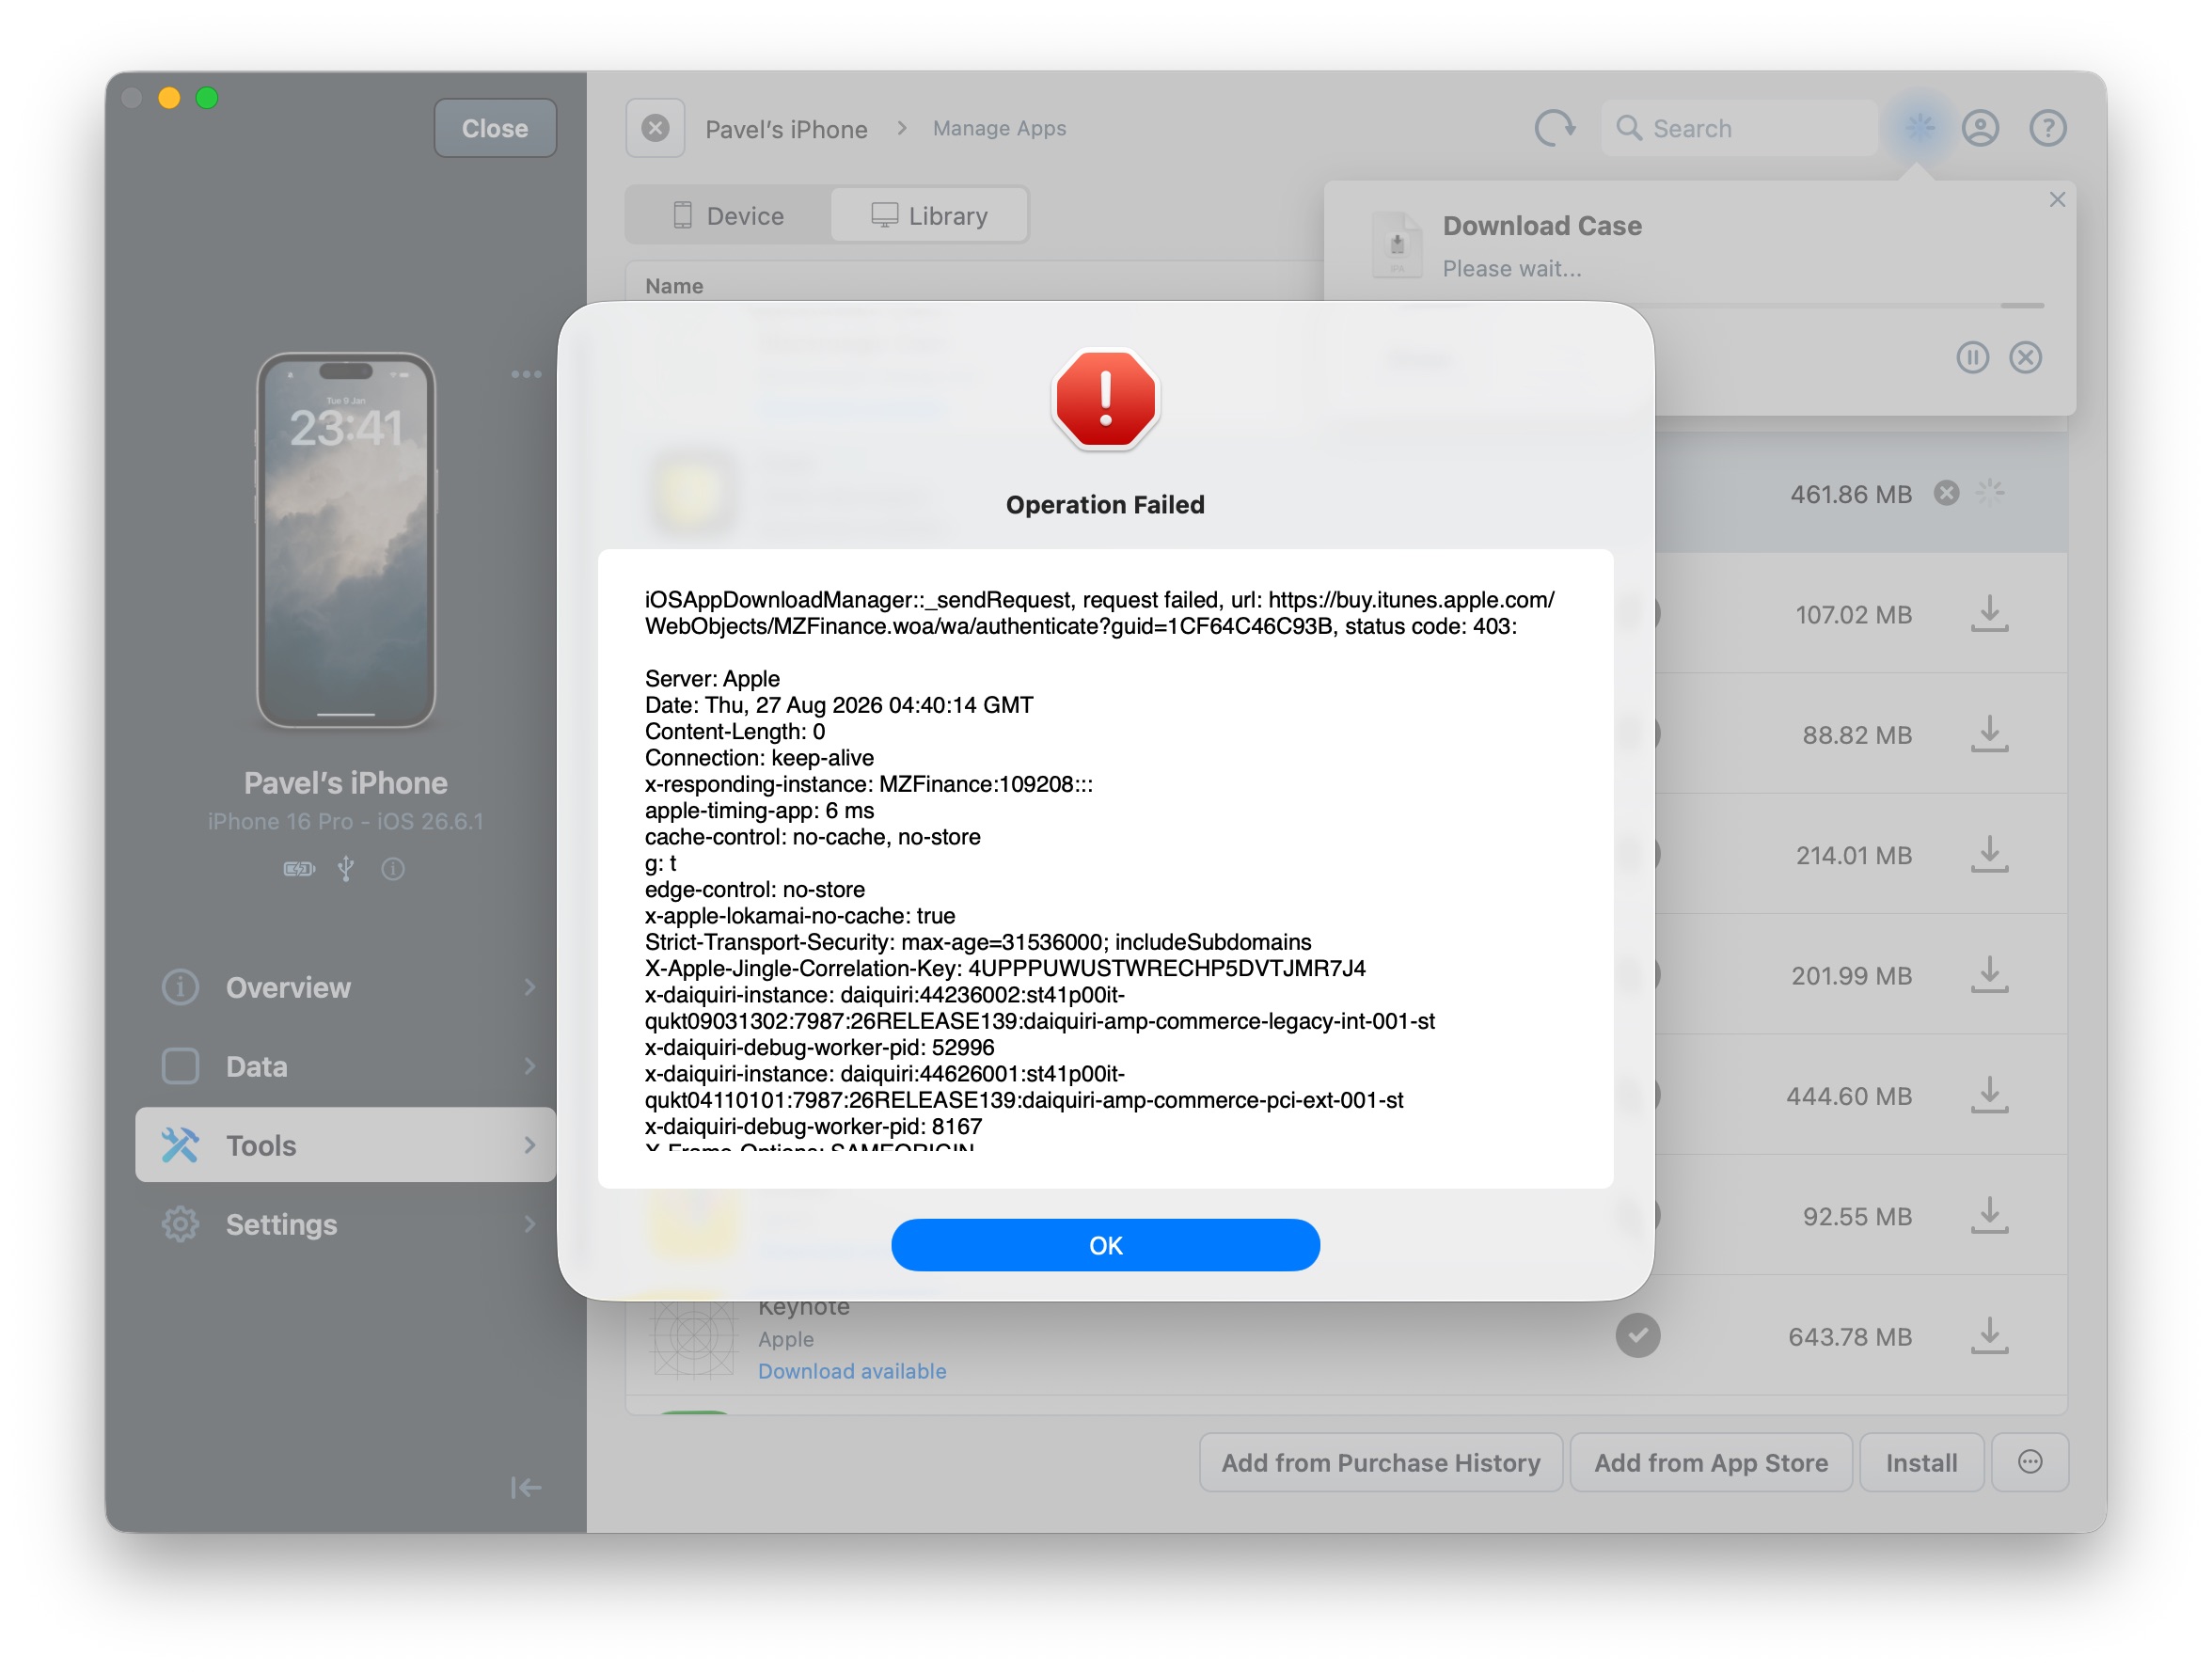Click the Overview info icon in sidebar
2212x1672 pixels.
tap(180, 987)
